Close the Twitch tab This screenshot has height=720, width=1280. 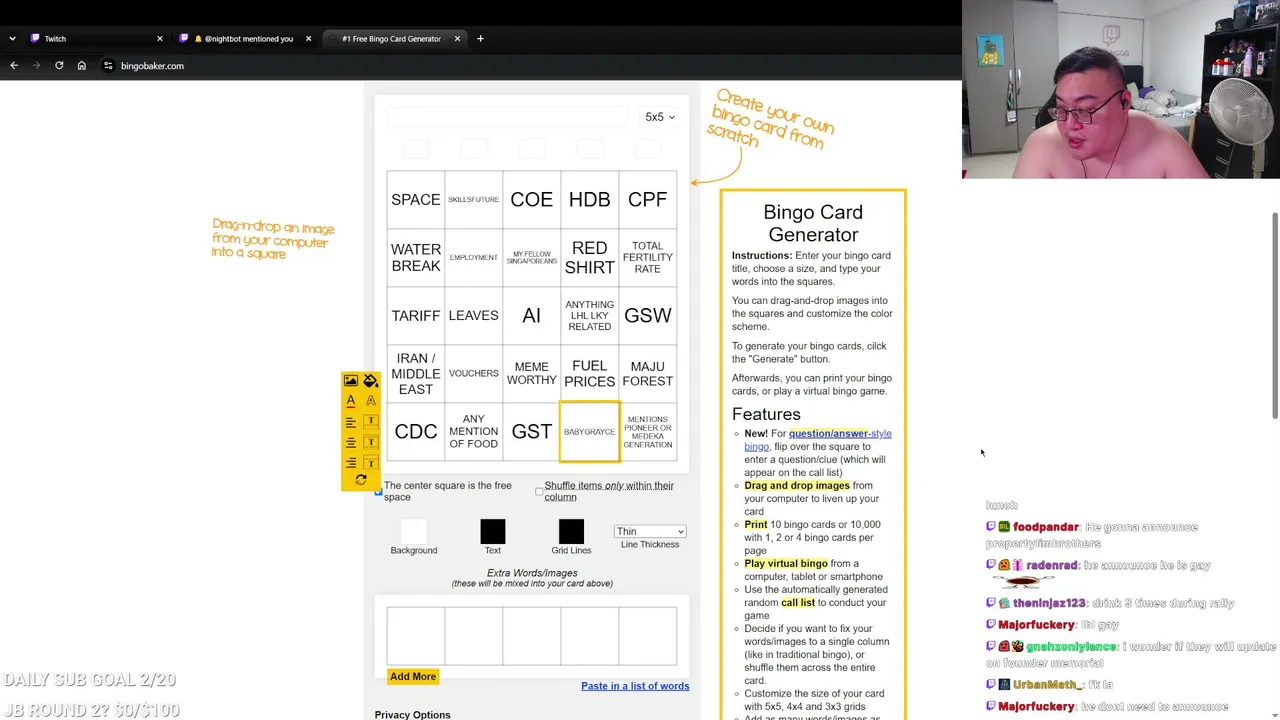pyautogui.click(x=160, y=39)
